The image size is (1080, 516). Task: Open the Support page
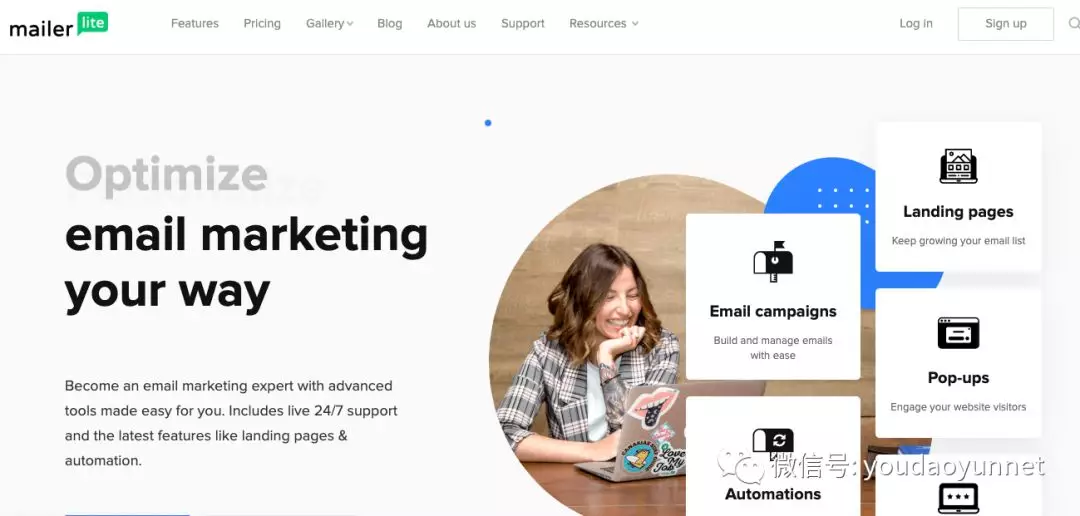coord(523,23)
